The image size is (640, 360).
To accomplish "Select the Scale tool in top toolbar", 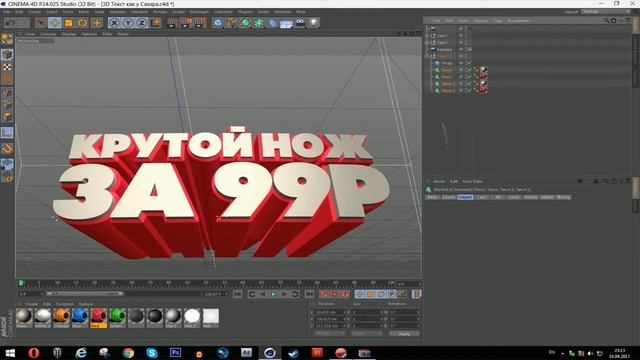I will pyautogui.click(x=69, y=22).
